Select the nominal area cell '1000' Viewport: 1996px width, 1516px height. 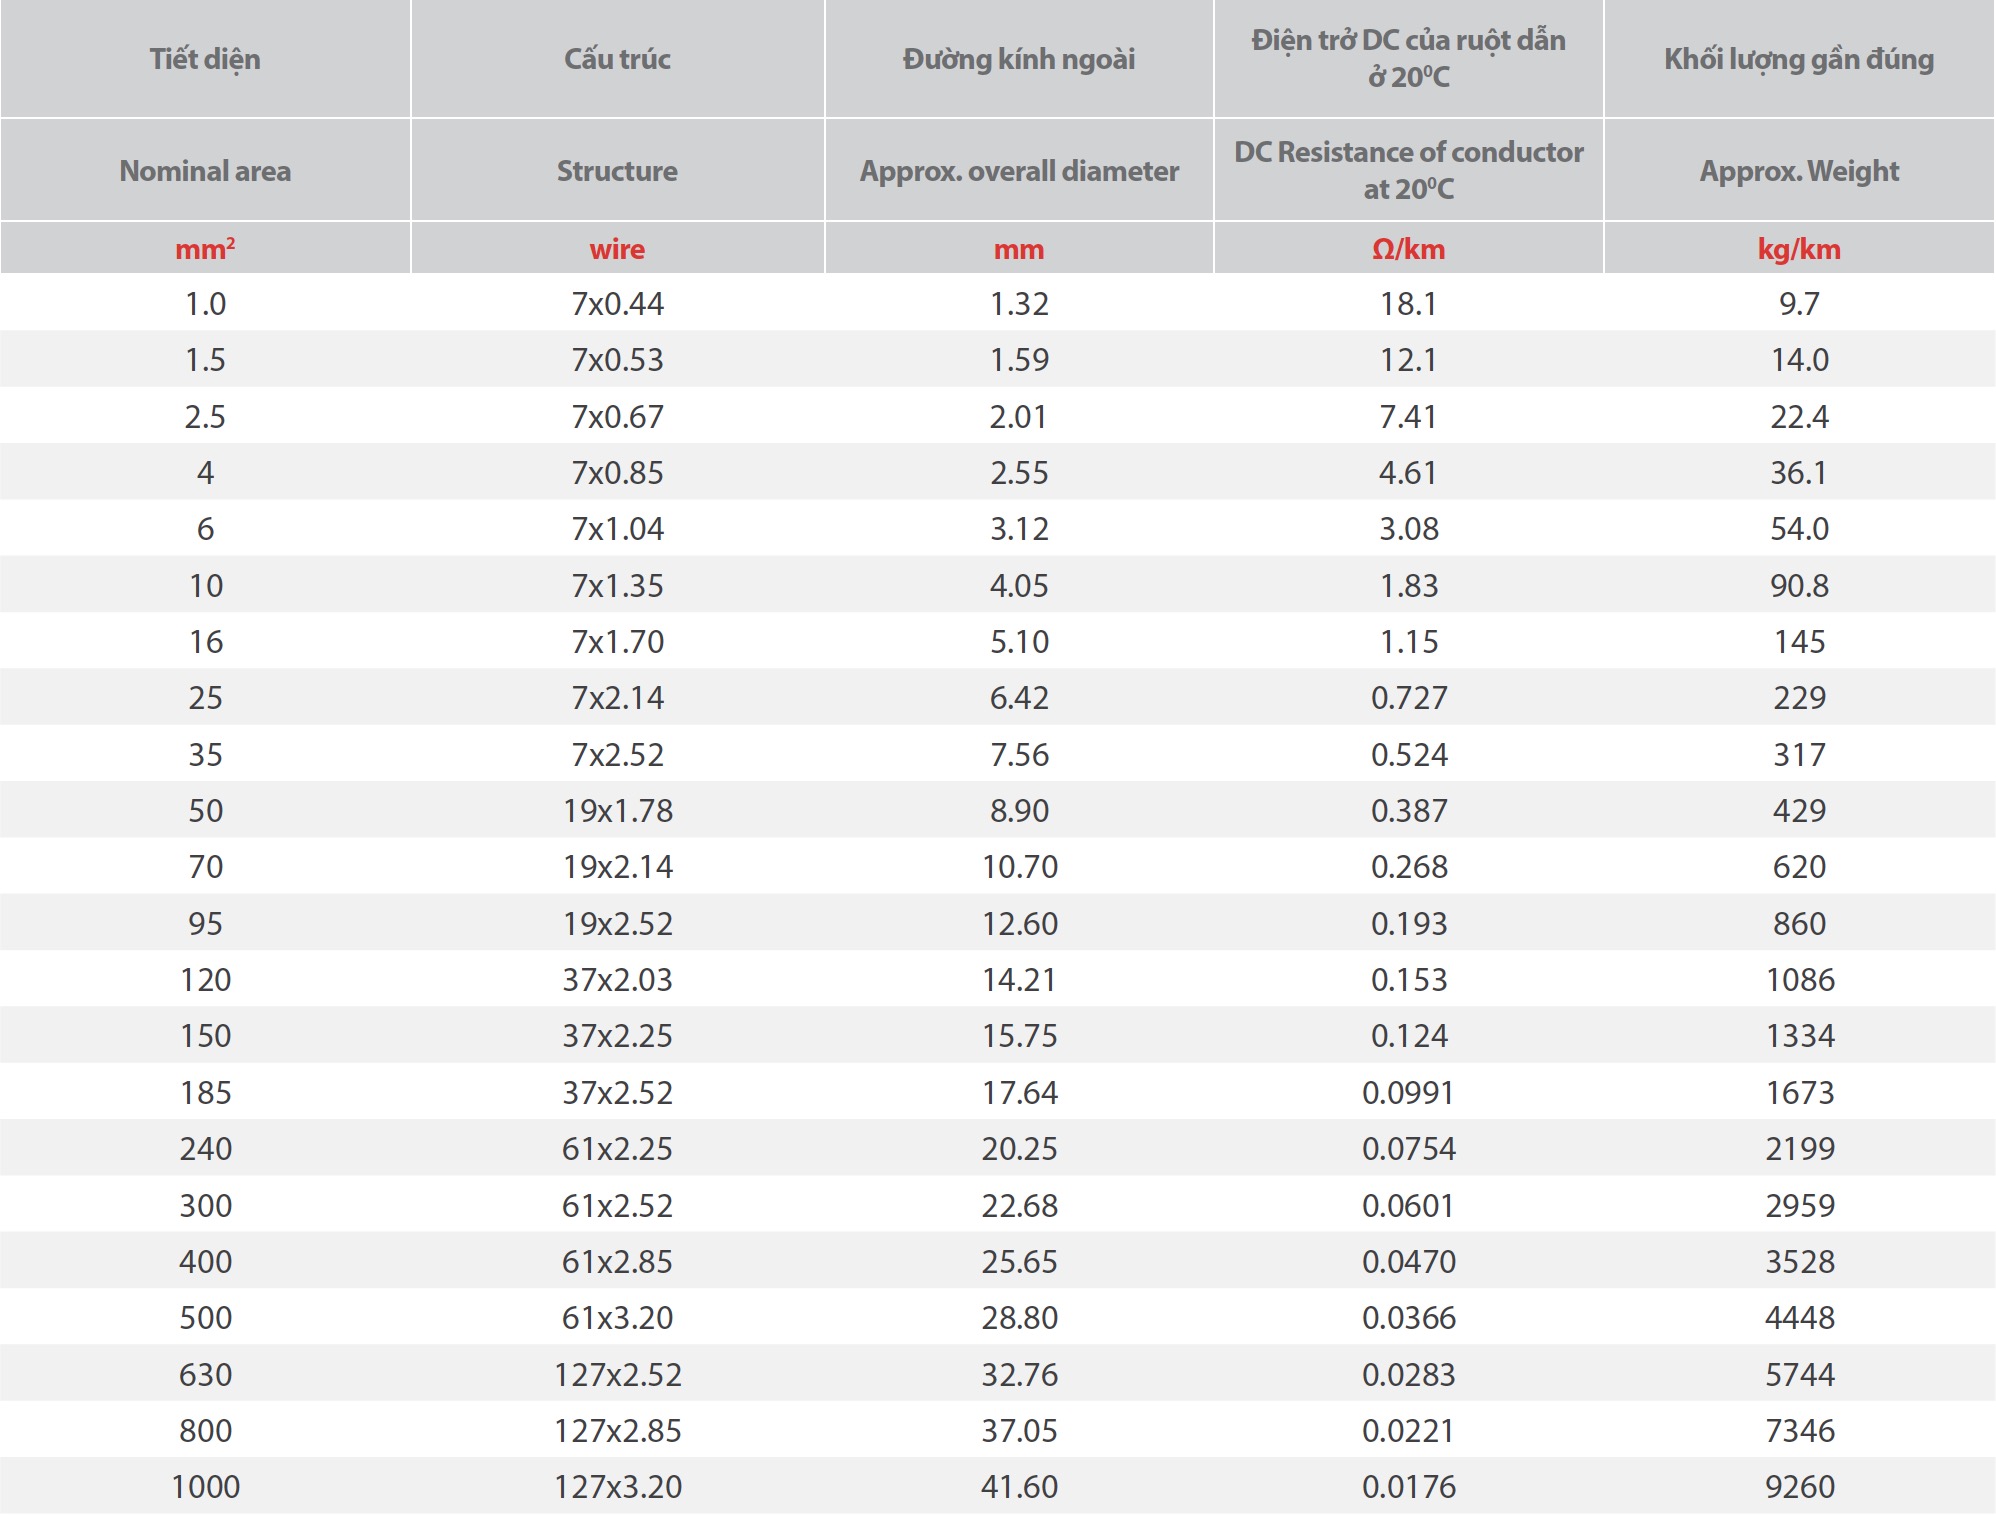coord(205,1486)
